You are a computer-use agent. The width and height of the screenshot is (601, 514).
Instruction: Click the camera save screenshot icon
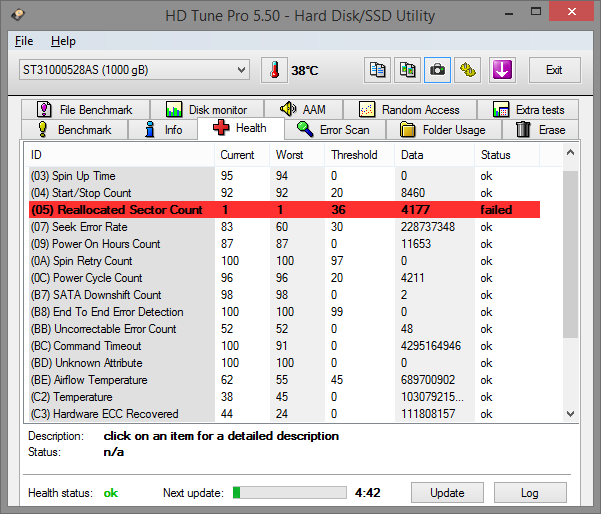tap(437, 70)
